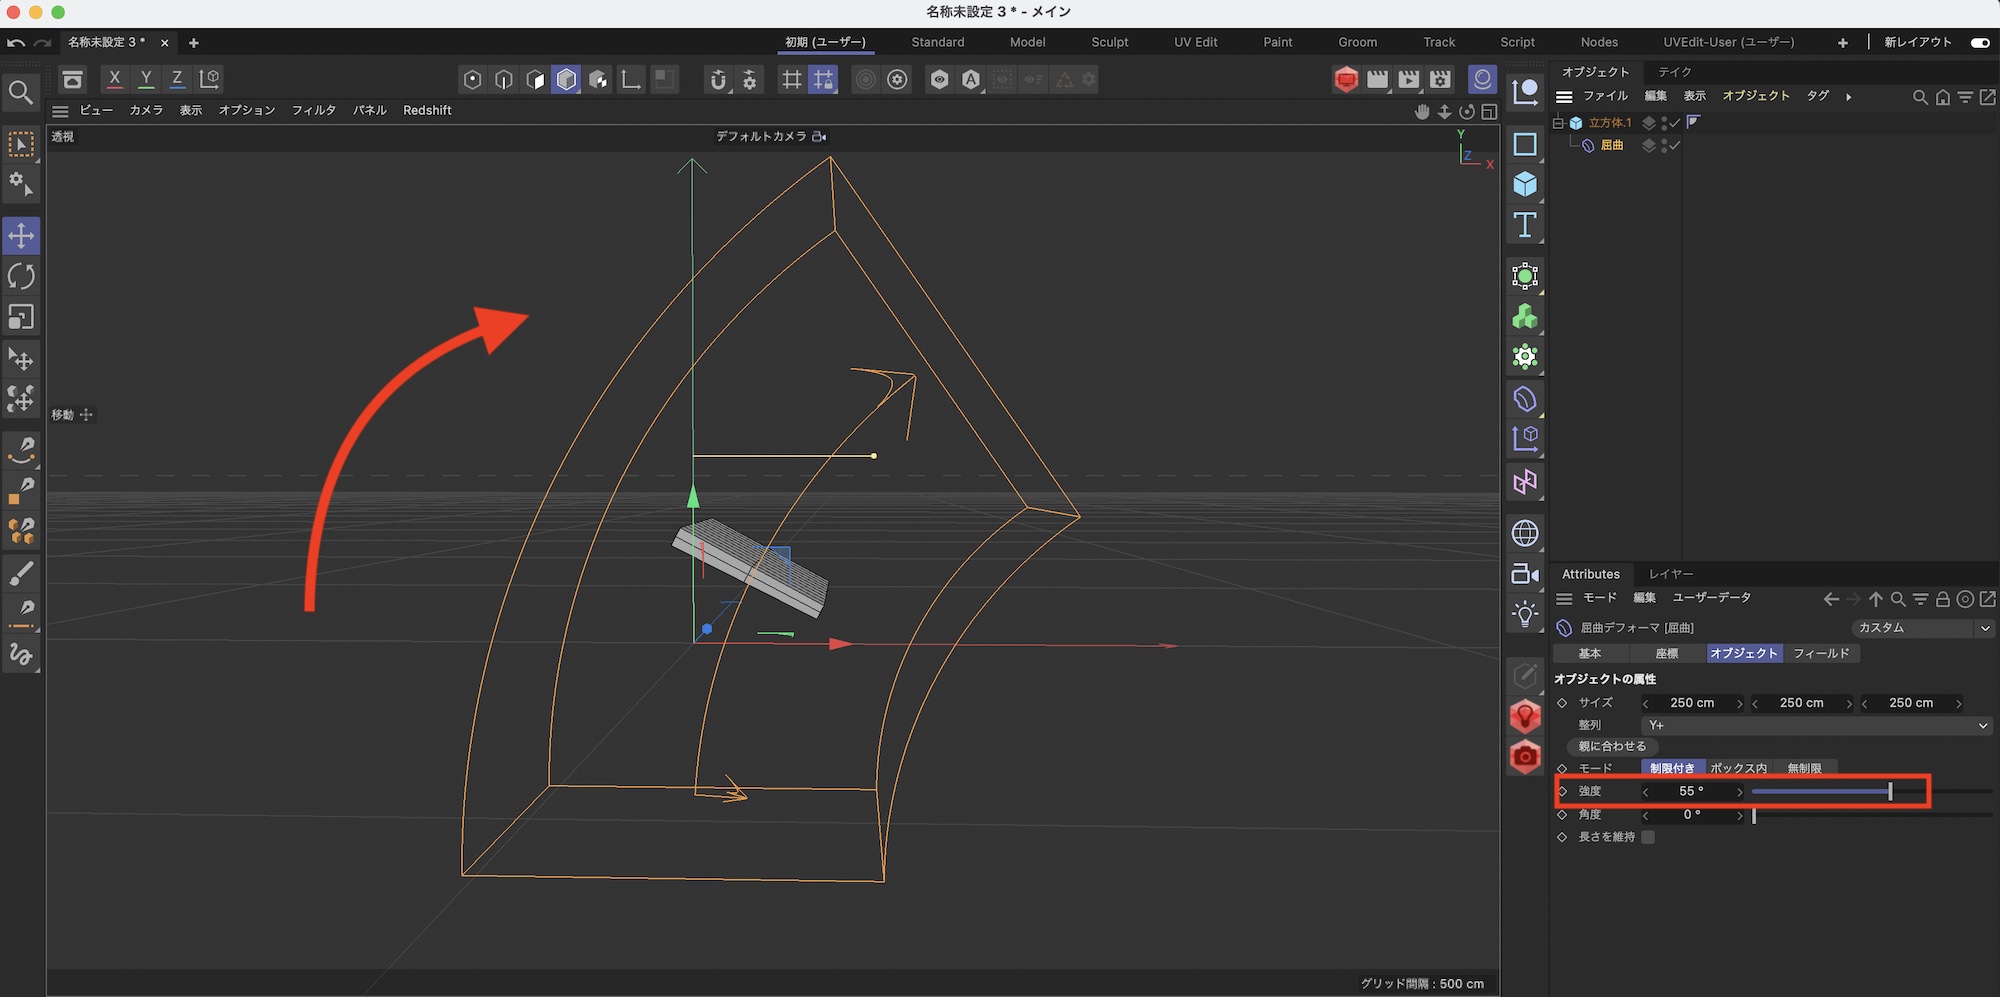The width and height of the screenshot is (2000, 997).
Task: Click the camera object icon
Action: click(x=1524, y=574)
